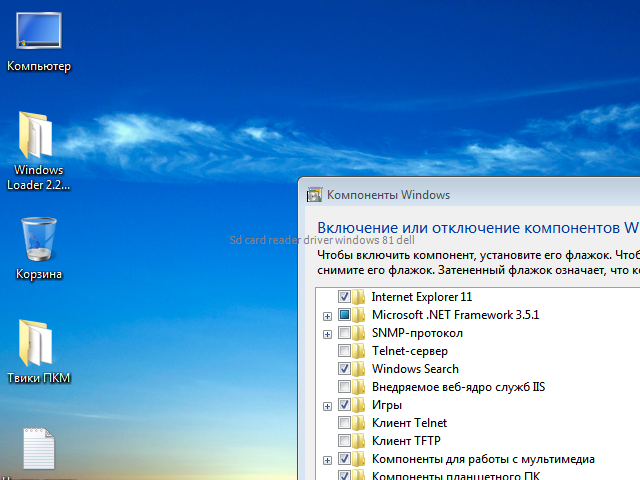The height and width of the screenshot is (480, 640).
Task: Expand the Microsoft .NET Framework 3.5.1 node
Action: [327, 316]
